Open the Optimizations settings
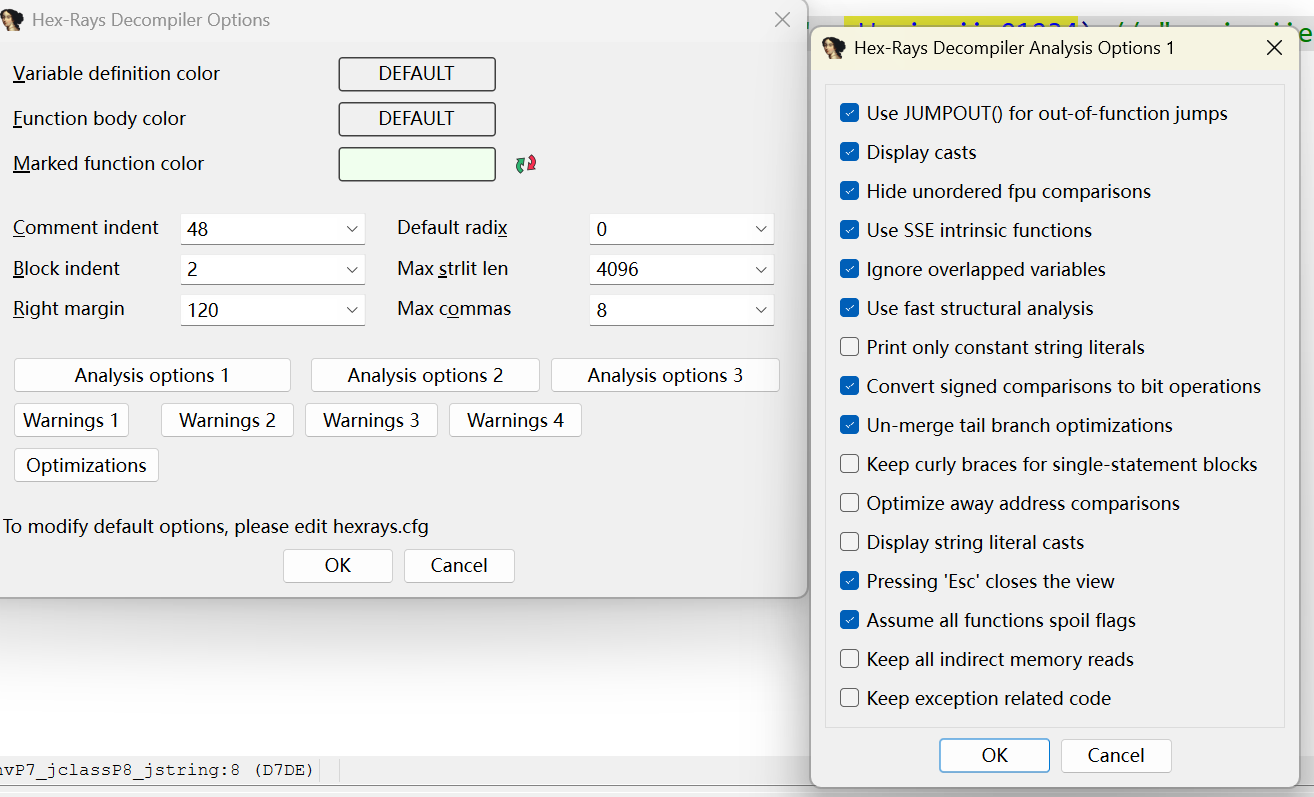The width and height of the screenshot is (1314, 797). point(86,466)
